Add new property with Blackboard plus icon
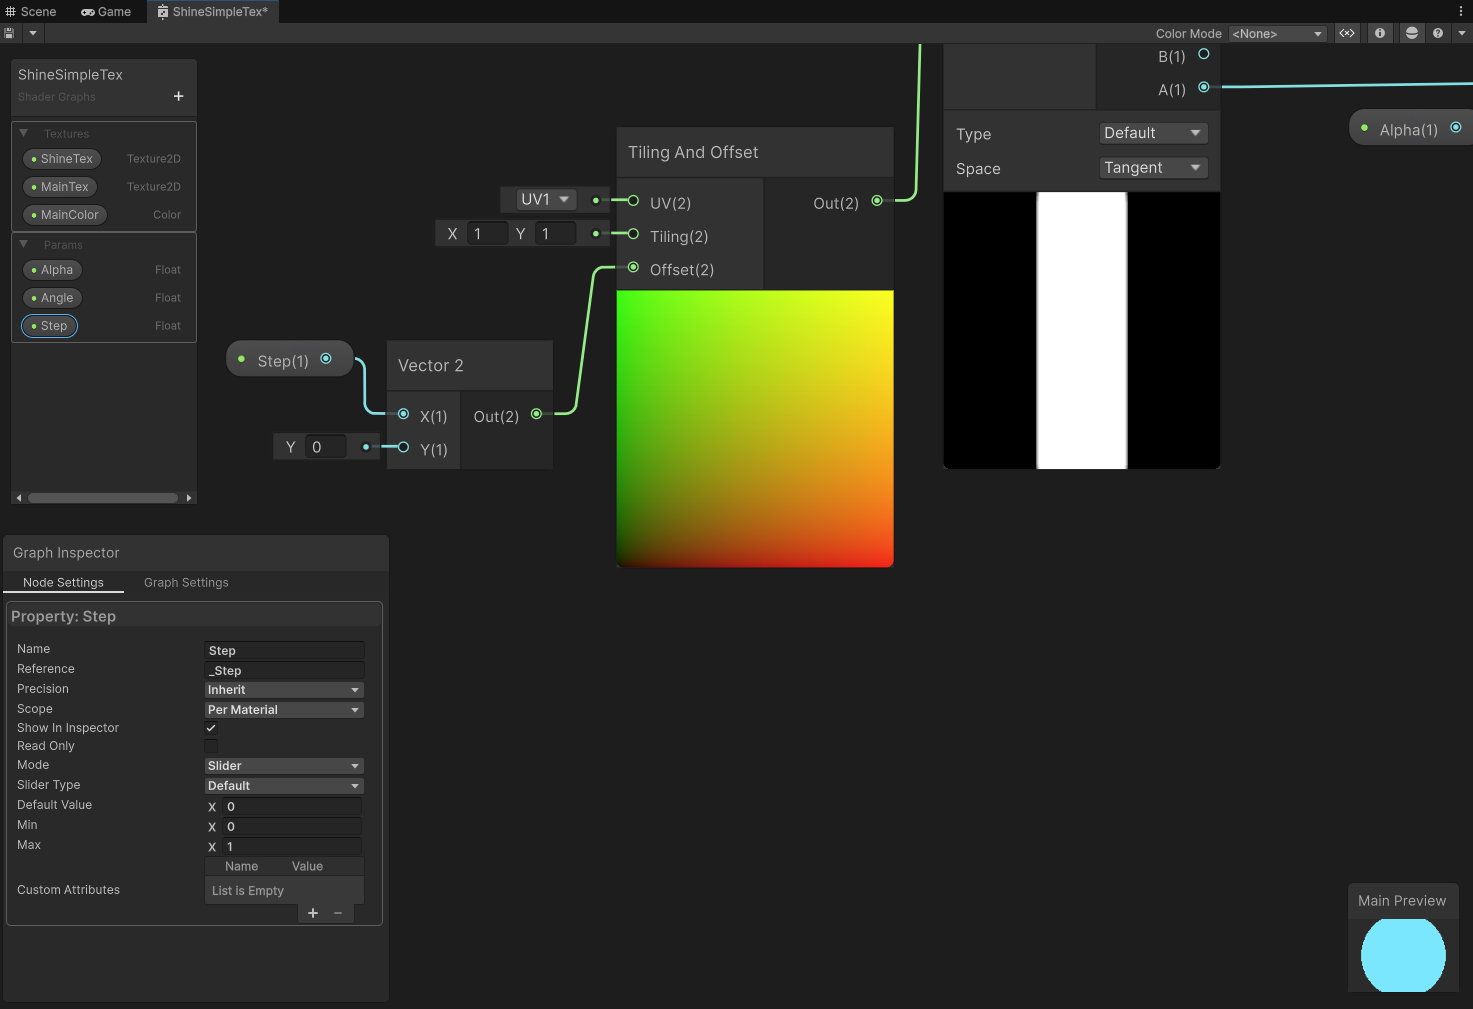 click(178, 96)
